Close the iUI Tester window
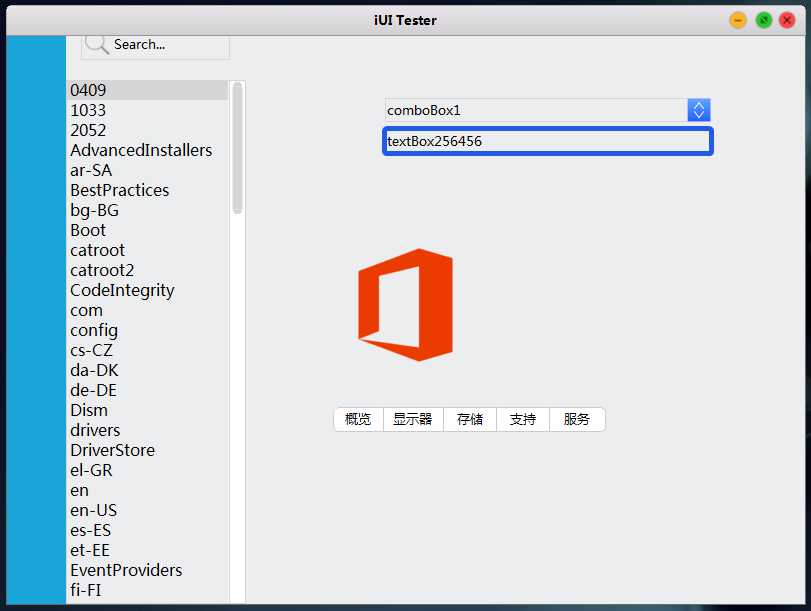Image resolution: width=811 pixels, height=611 pixels. point(787,20)
